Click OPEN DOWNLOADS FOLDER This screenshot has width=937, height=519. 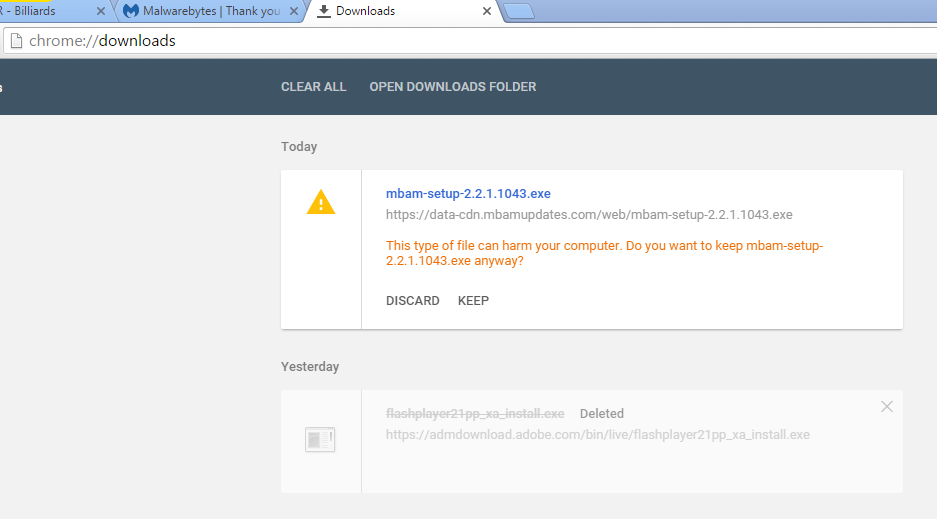coord(452,87)
